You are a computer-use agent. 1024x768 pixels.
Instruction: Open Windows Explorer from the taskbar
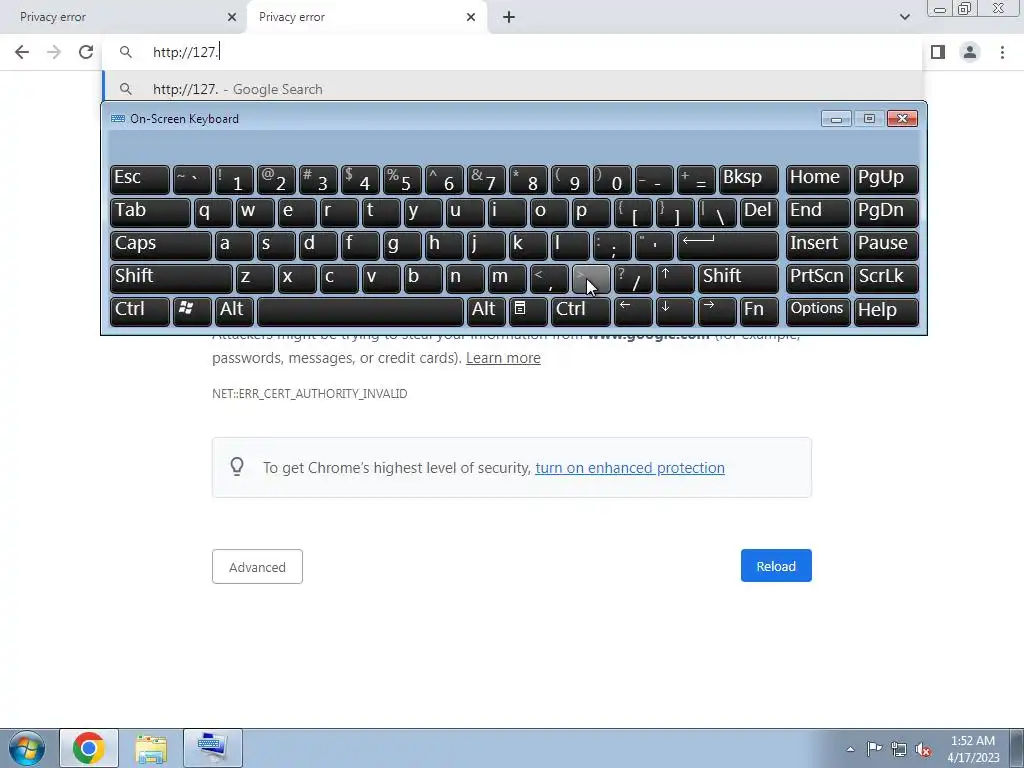coord(151,748)
